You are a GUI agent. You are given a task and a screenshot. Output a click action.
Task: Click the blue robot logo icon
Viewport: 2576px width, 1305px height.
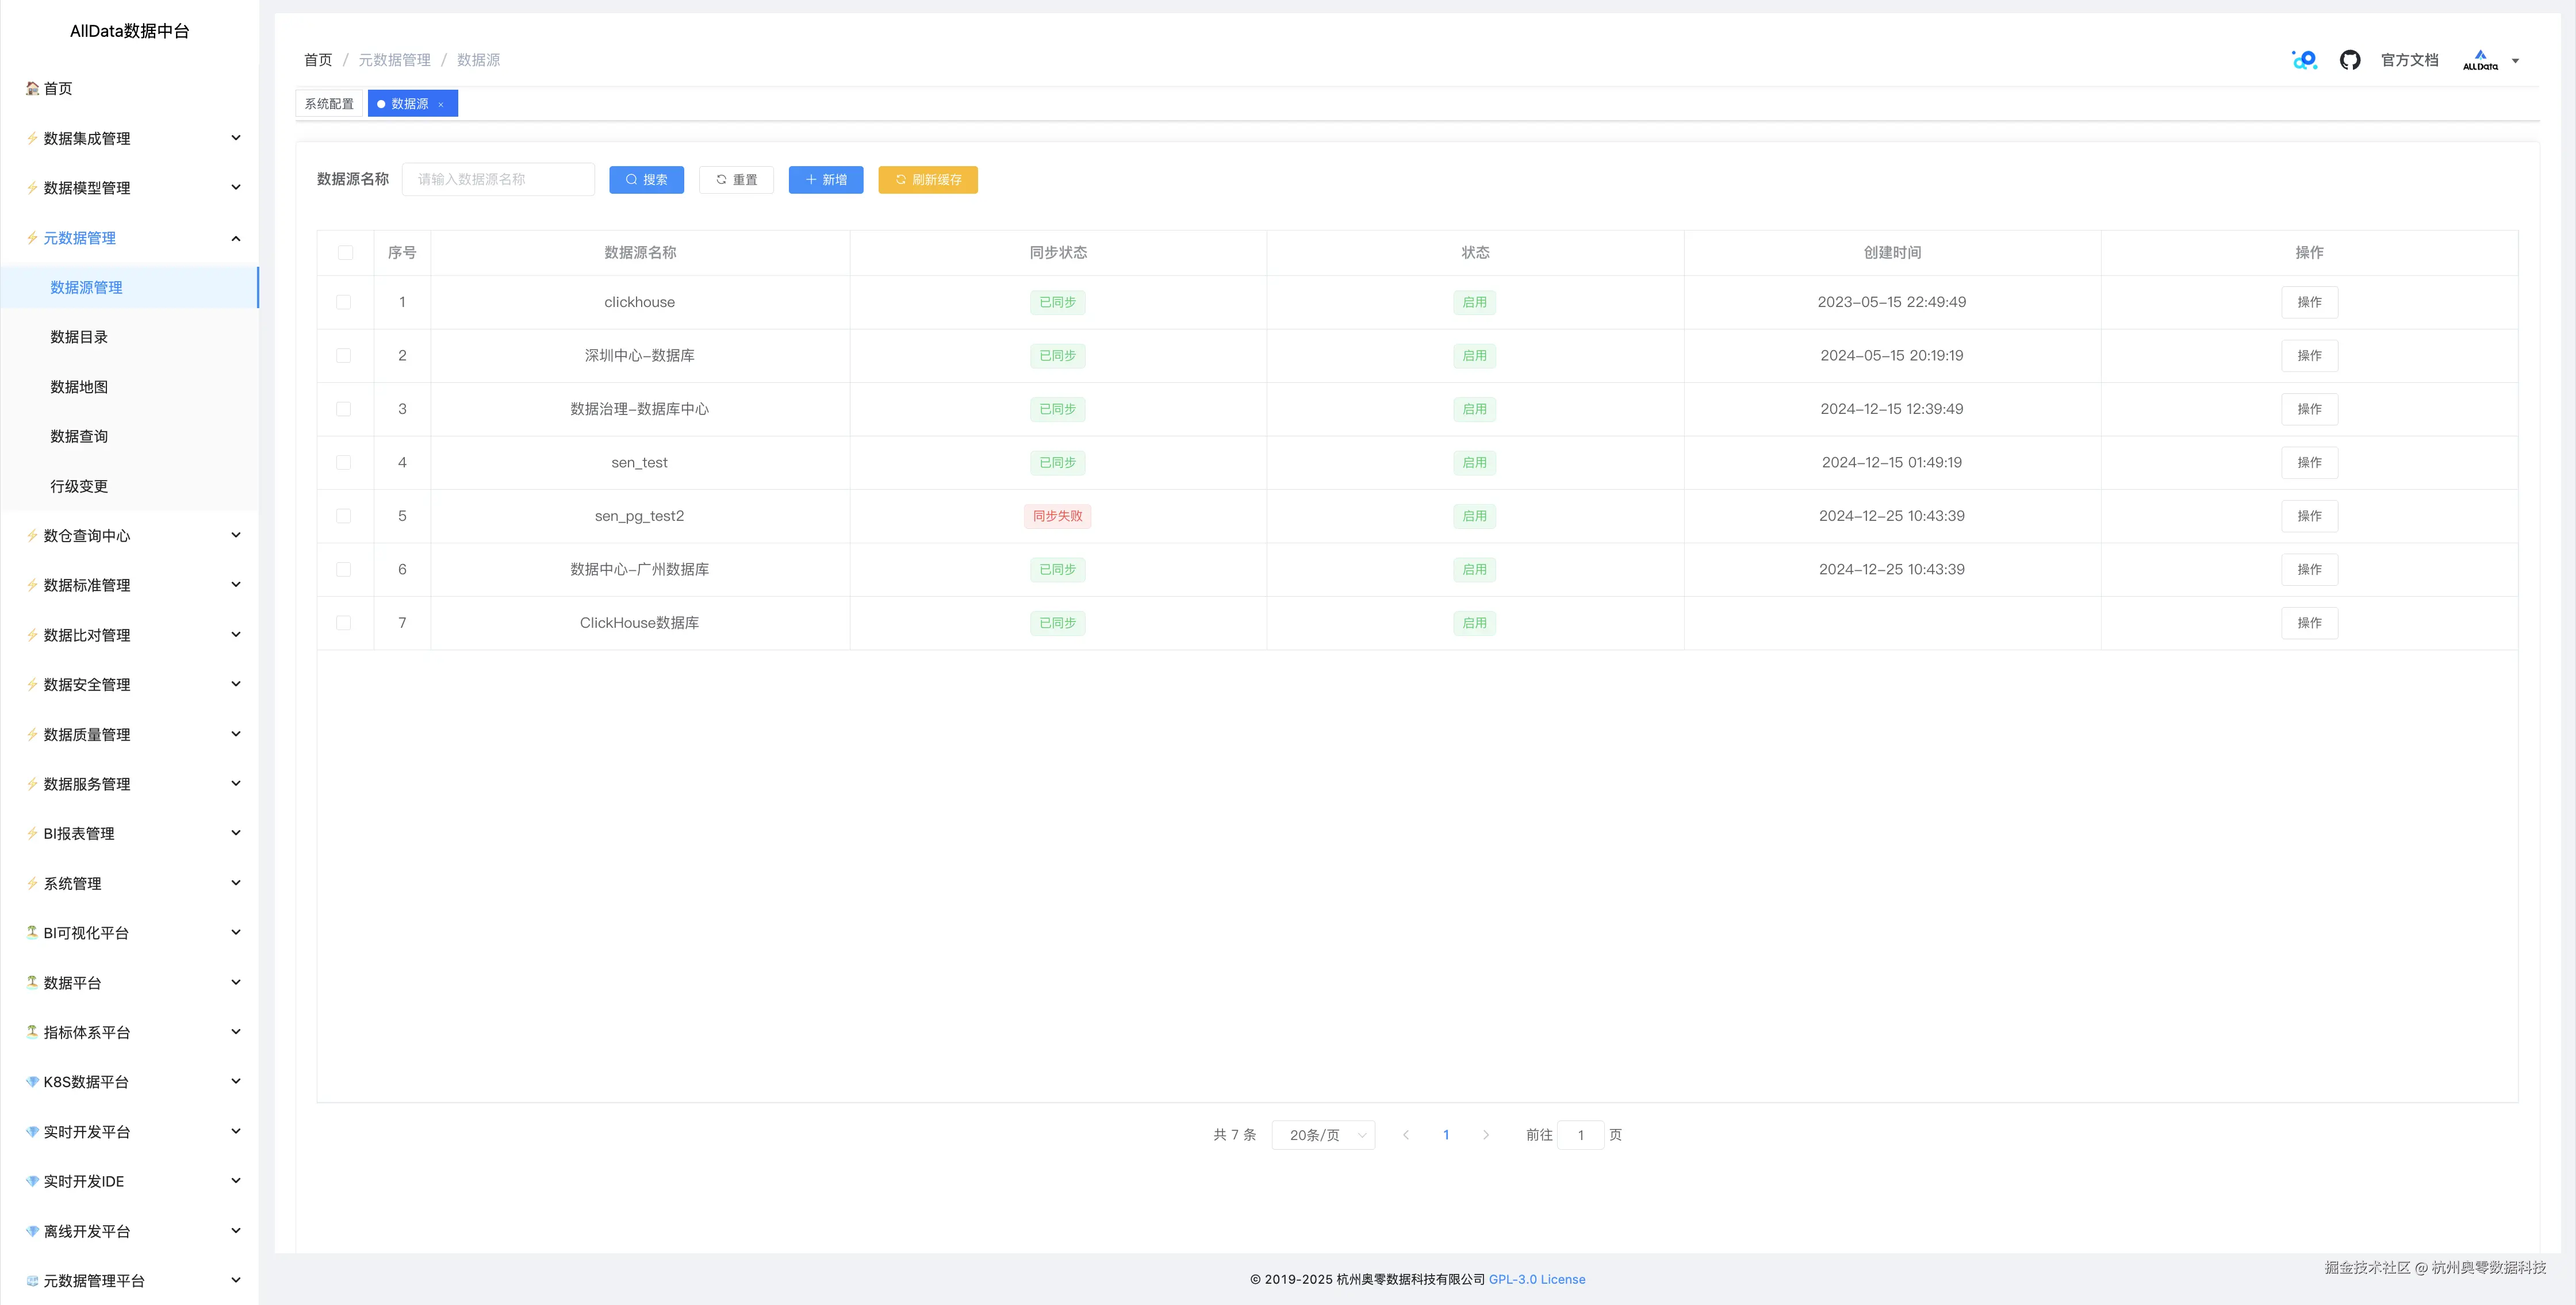pos(2304,60)
